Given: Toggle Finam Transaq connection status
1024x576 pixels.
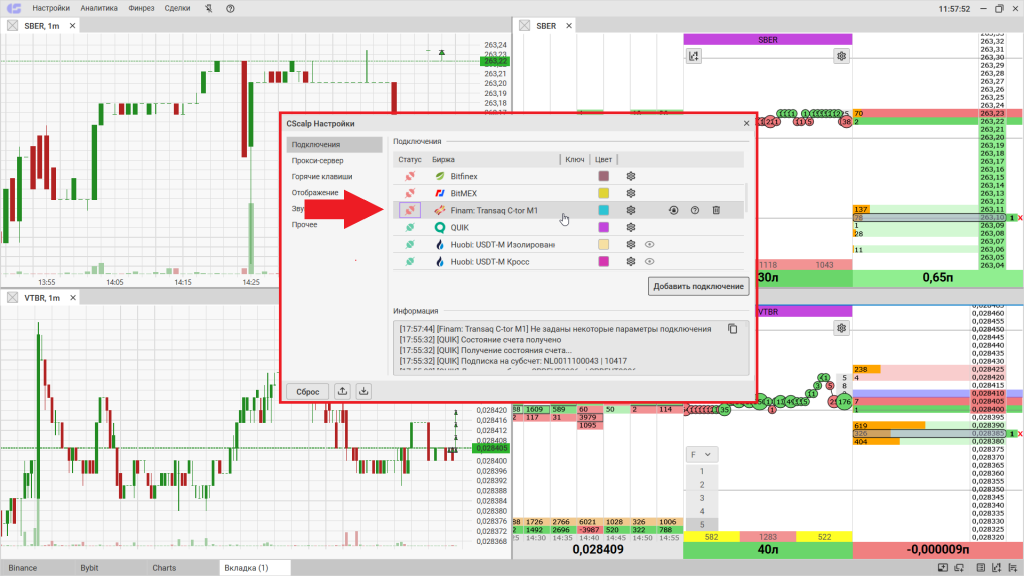Looking at the screenshot, I should tap(409, 210).
